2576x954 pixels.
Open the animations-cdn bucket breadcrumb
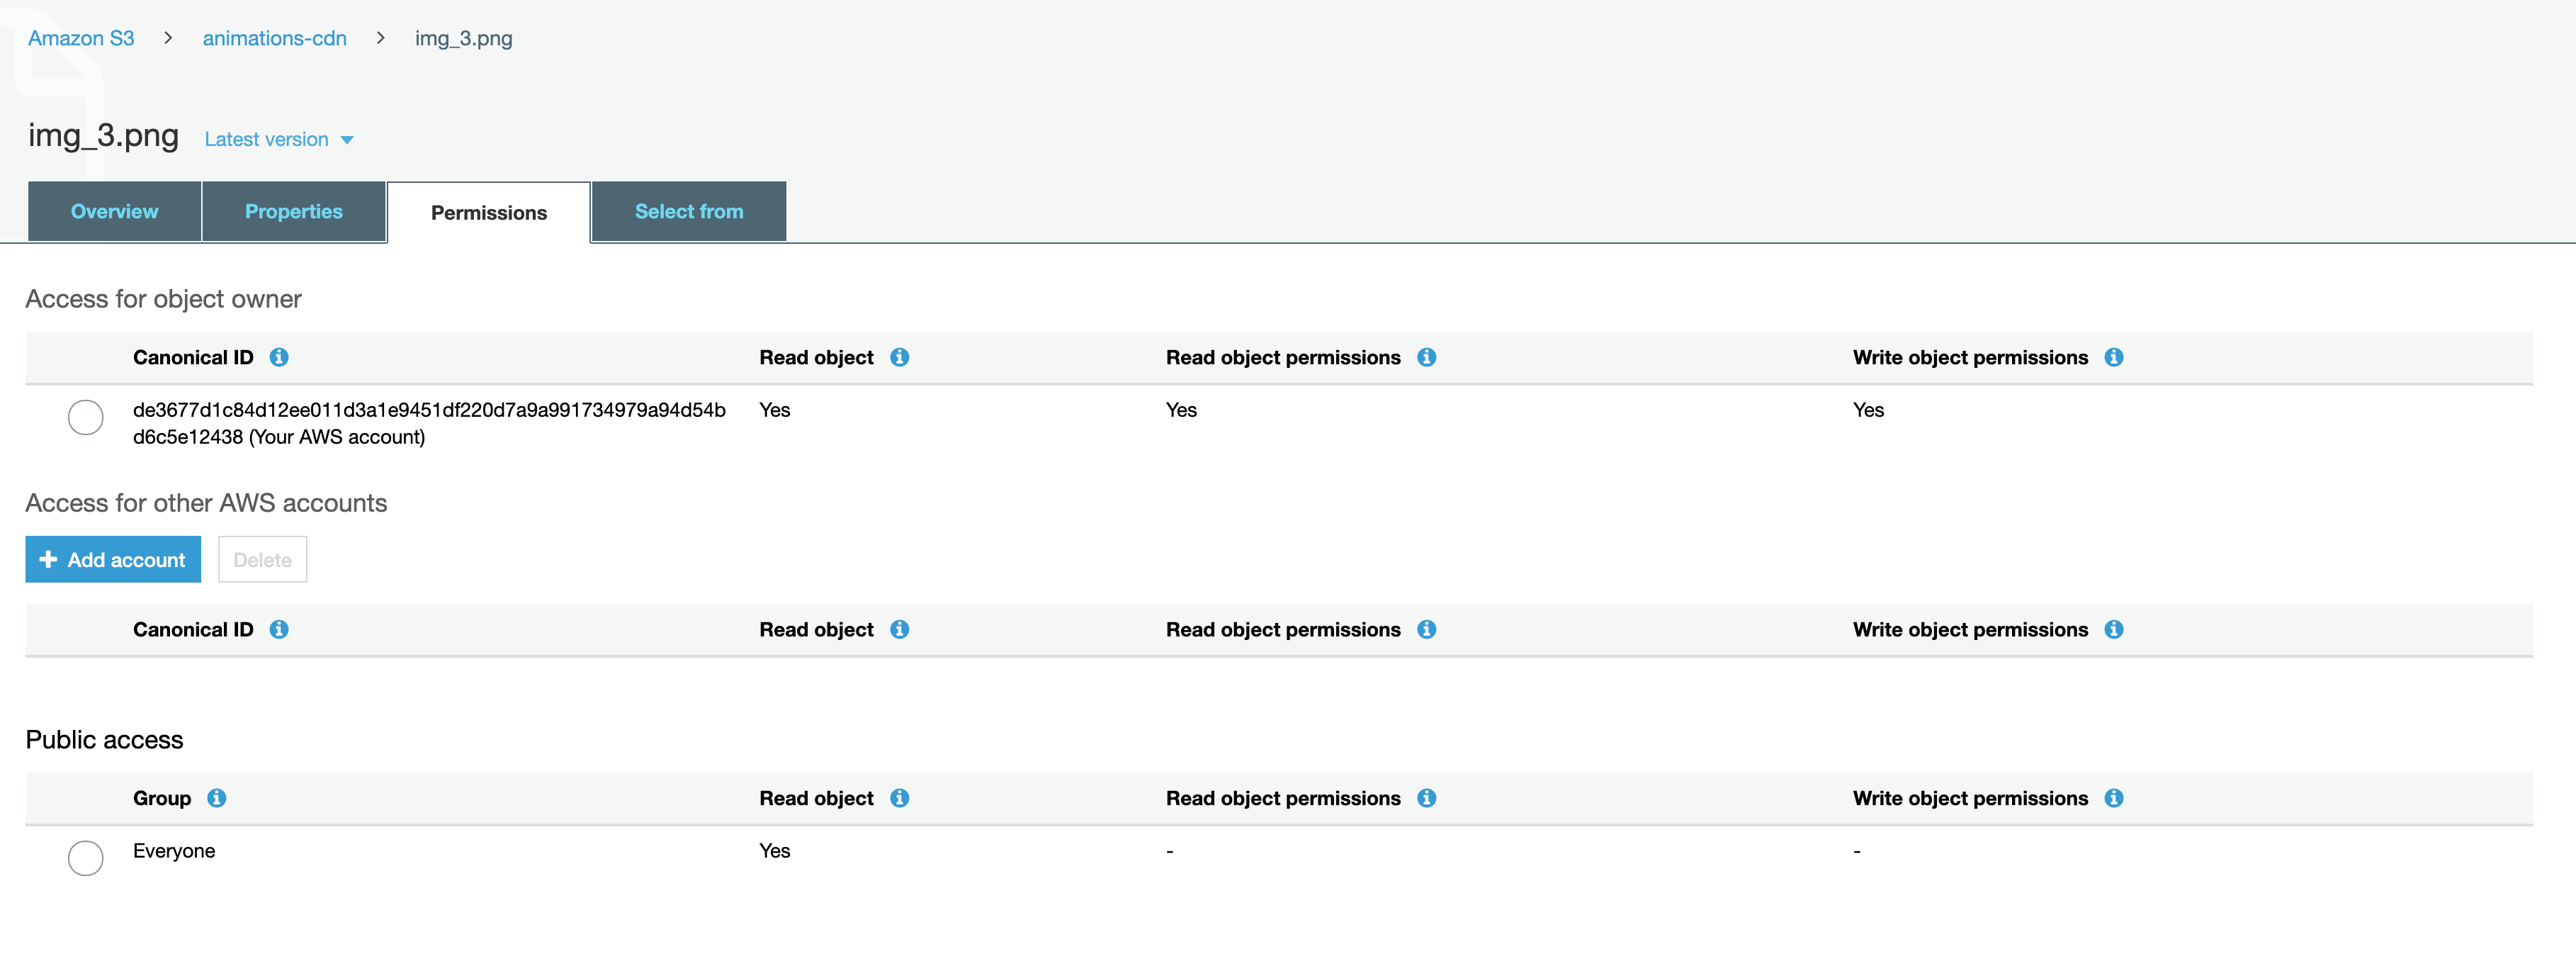274,38
